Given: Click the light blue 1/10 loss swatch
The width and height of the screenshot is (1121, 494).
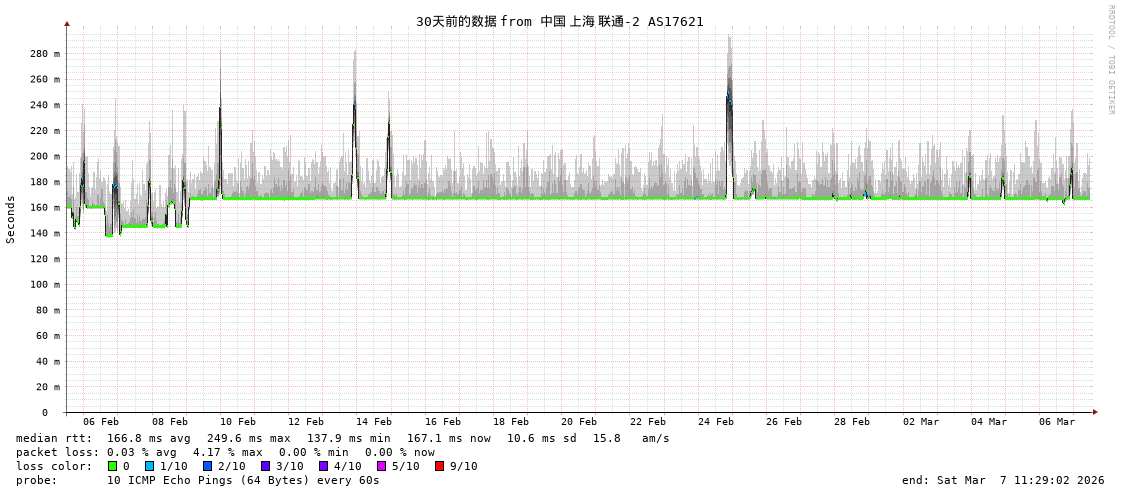Looking at the screenshot, I should point(150,466).
